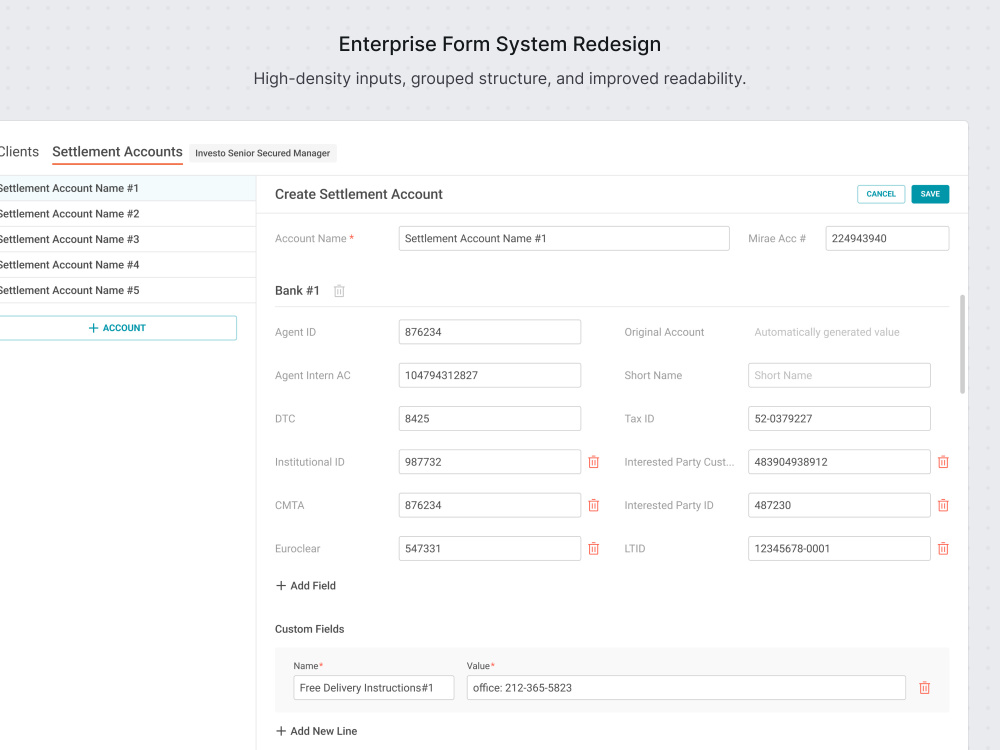
Task: Click the Bank #1 heading
Action: tap(297, 291)
